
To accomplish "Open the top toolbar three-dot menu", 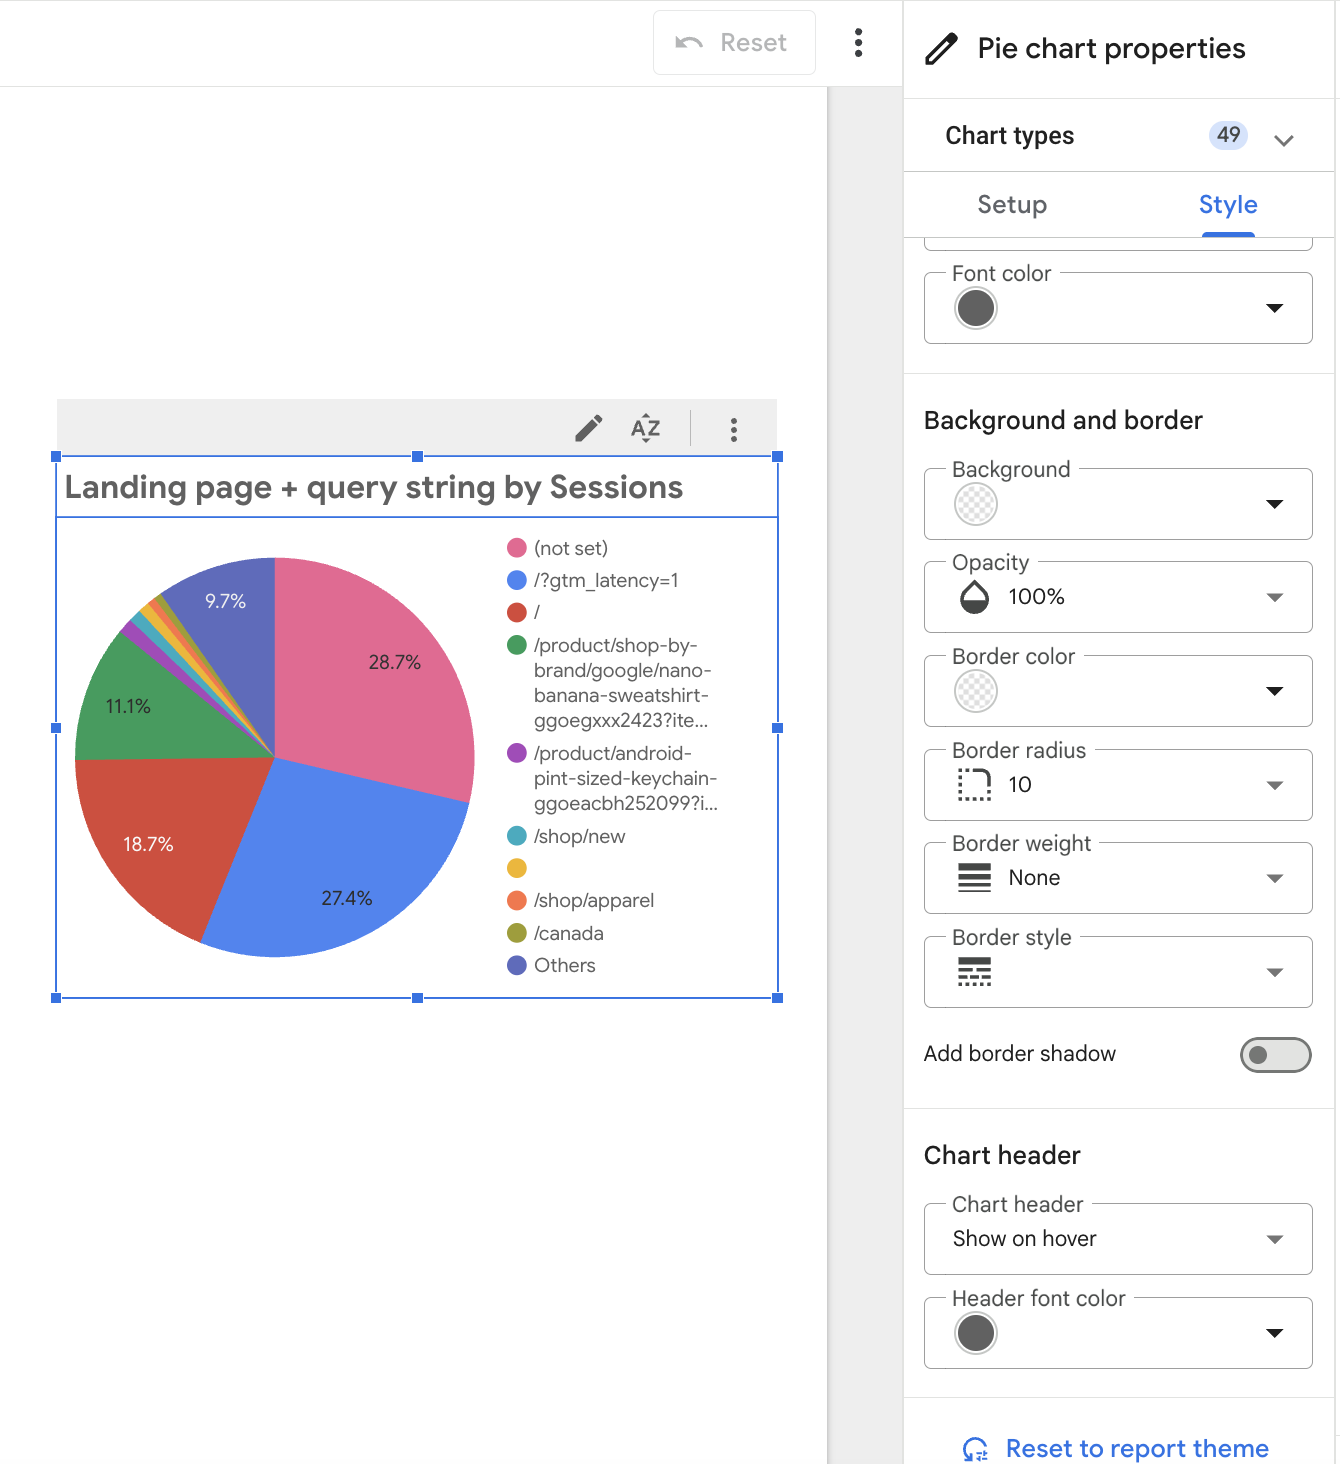I will tap(858, 42).
